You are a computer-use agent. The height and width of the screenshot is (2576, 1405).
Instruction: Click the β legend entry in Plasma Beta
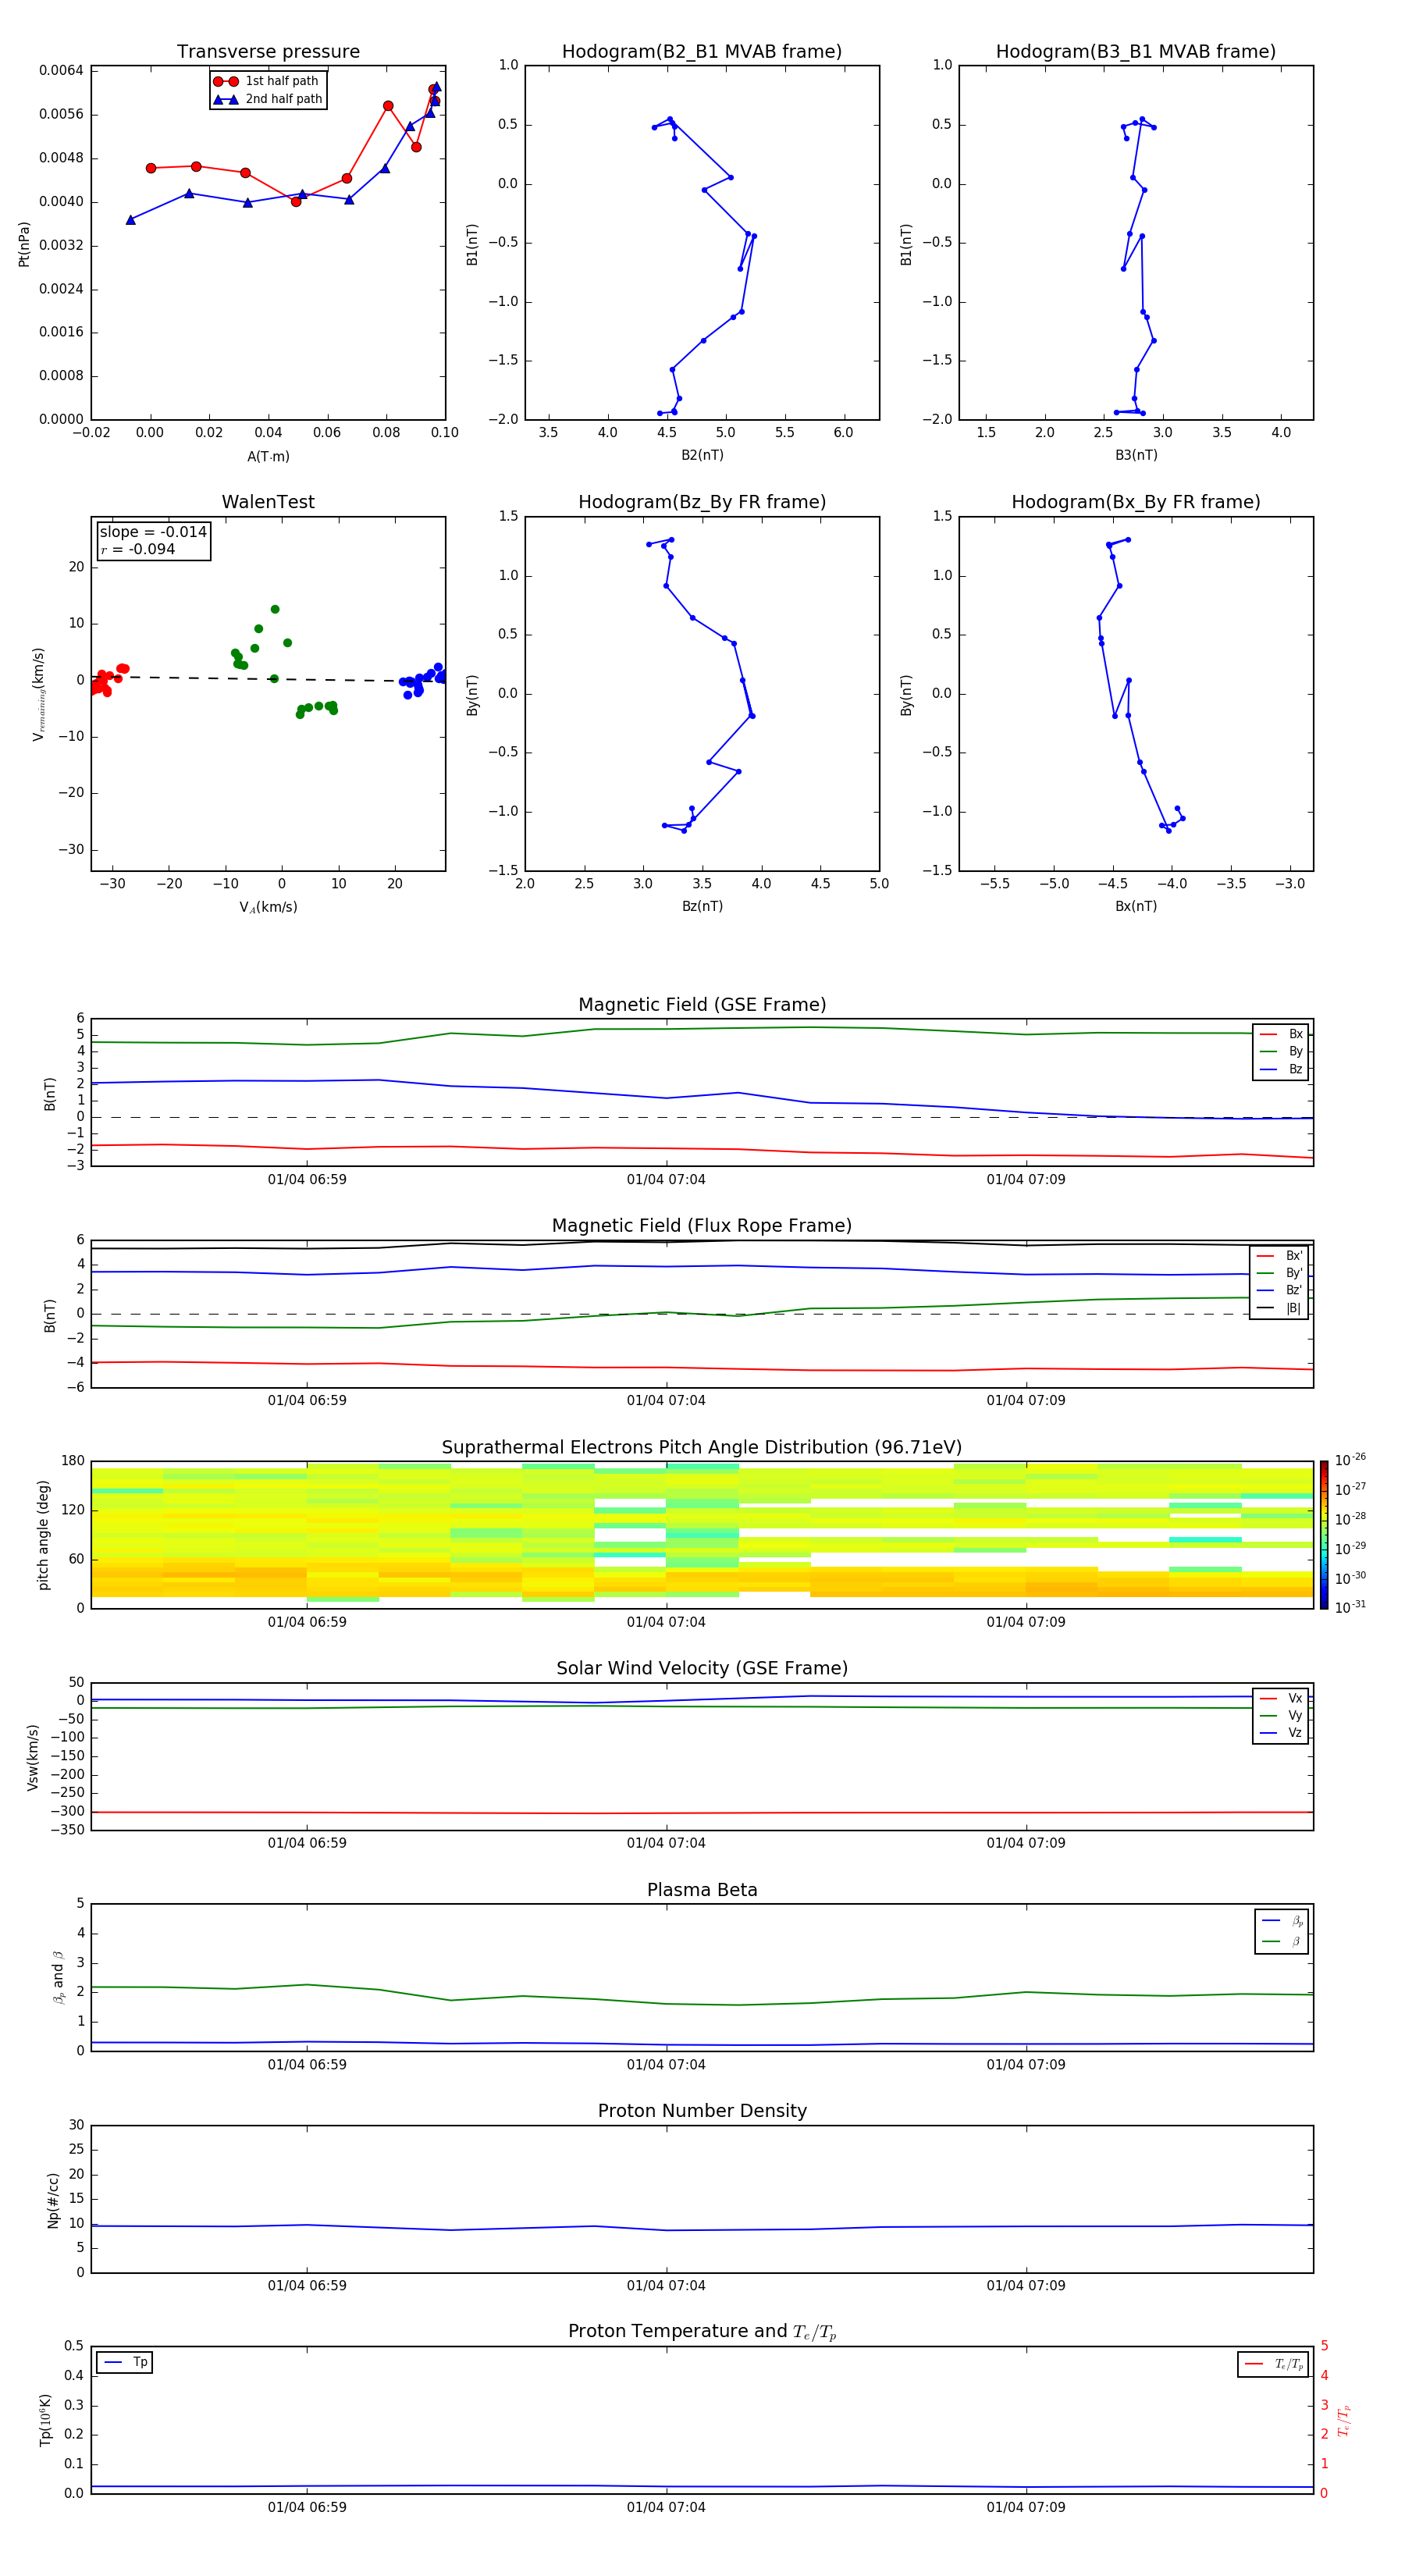point(1283,1941)
